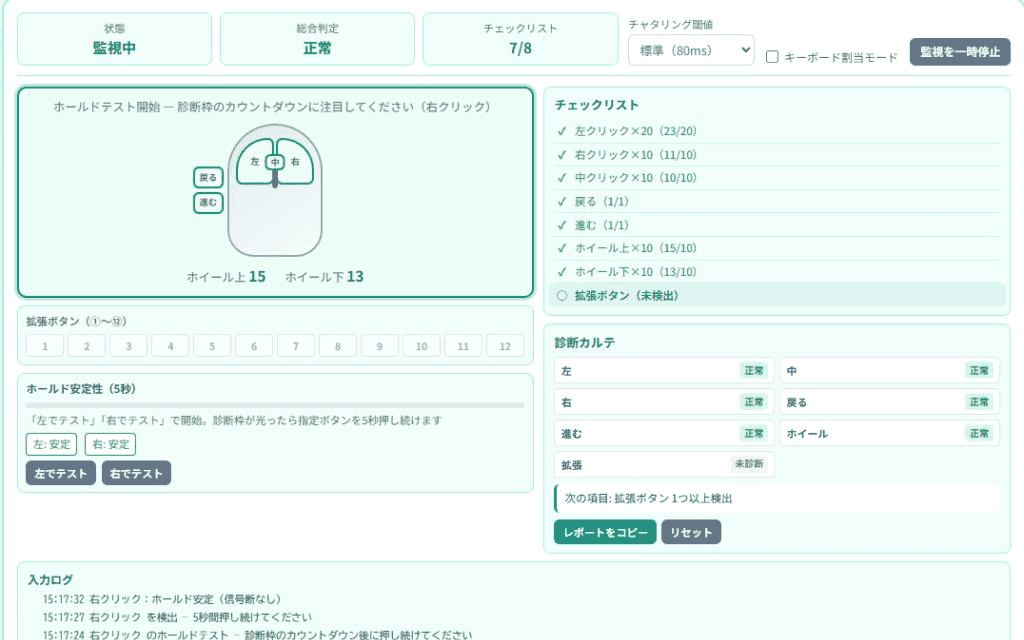This screenshot has width=1024, height=640.
Task: Select extension button 5
Action: point(212,346)
